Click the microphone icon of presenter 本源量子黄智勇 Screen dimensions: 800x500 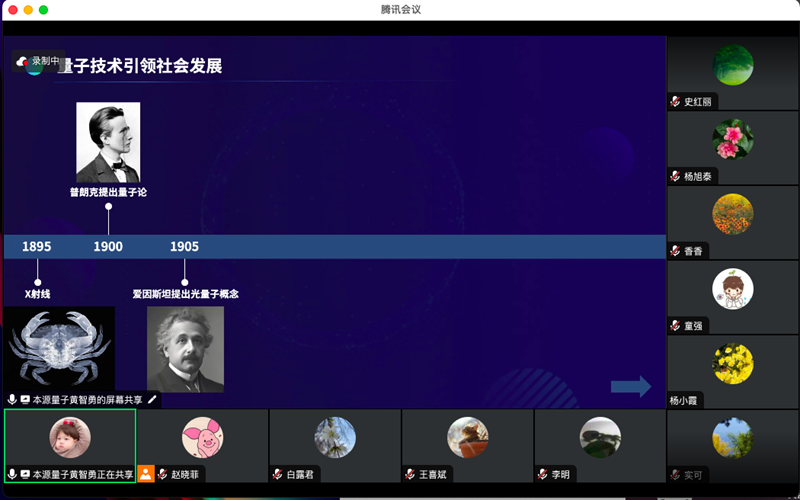click(x=12, y=474)
